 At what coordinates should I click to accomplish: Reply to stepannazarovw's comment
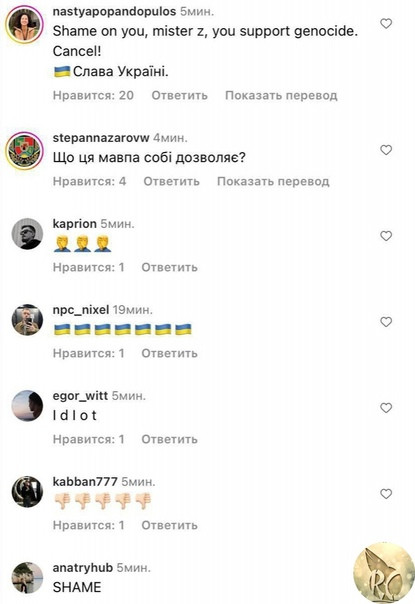click(x=171, y=181)
